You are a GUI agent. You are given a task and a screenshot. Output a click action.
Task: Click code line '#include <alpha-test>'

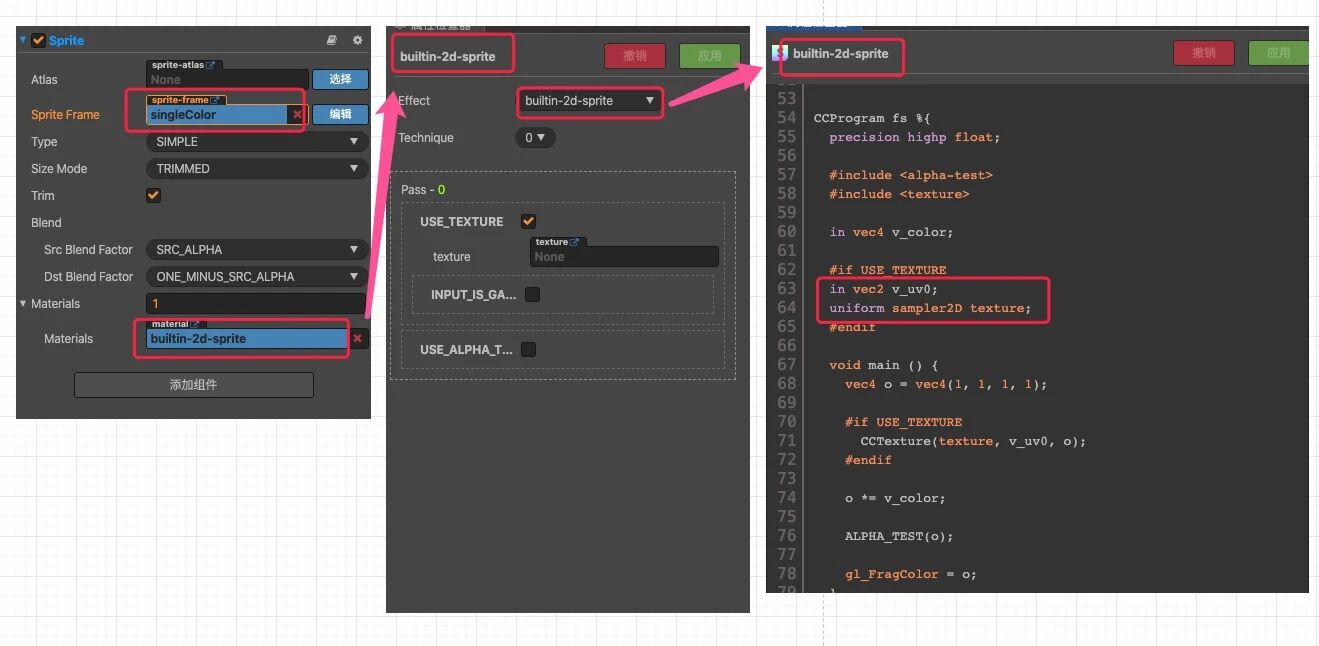pos(910,175)
